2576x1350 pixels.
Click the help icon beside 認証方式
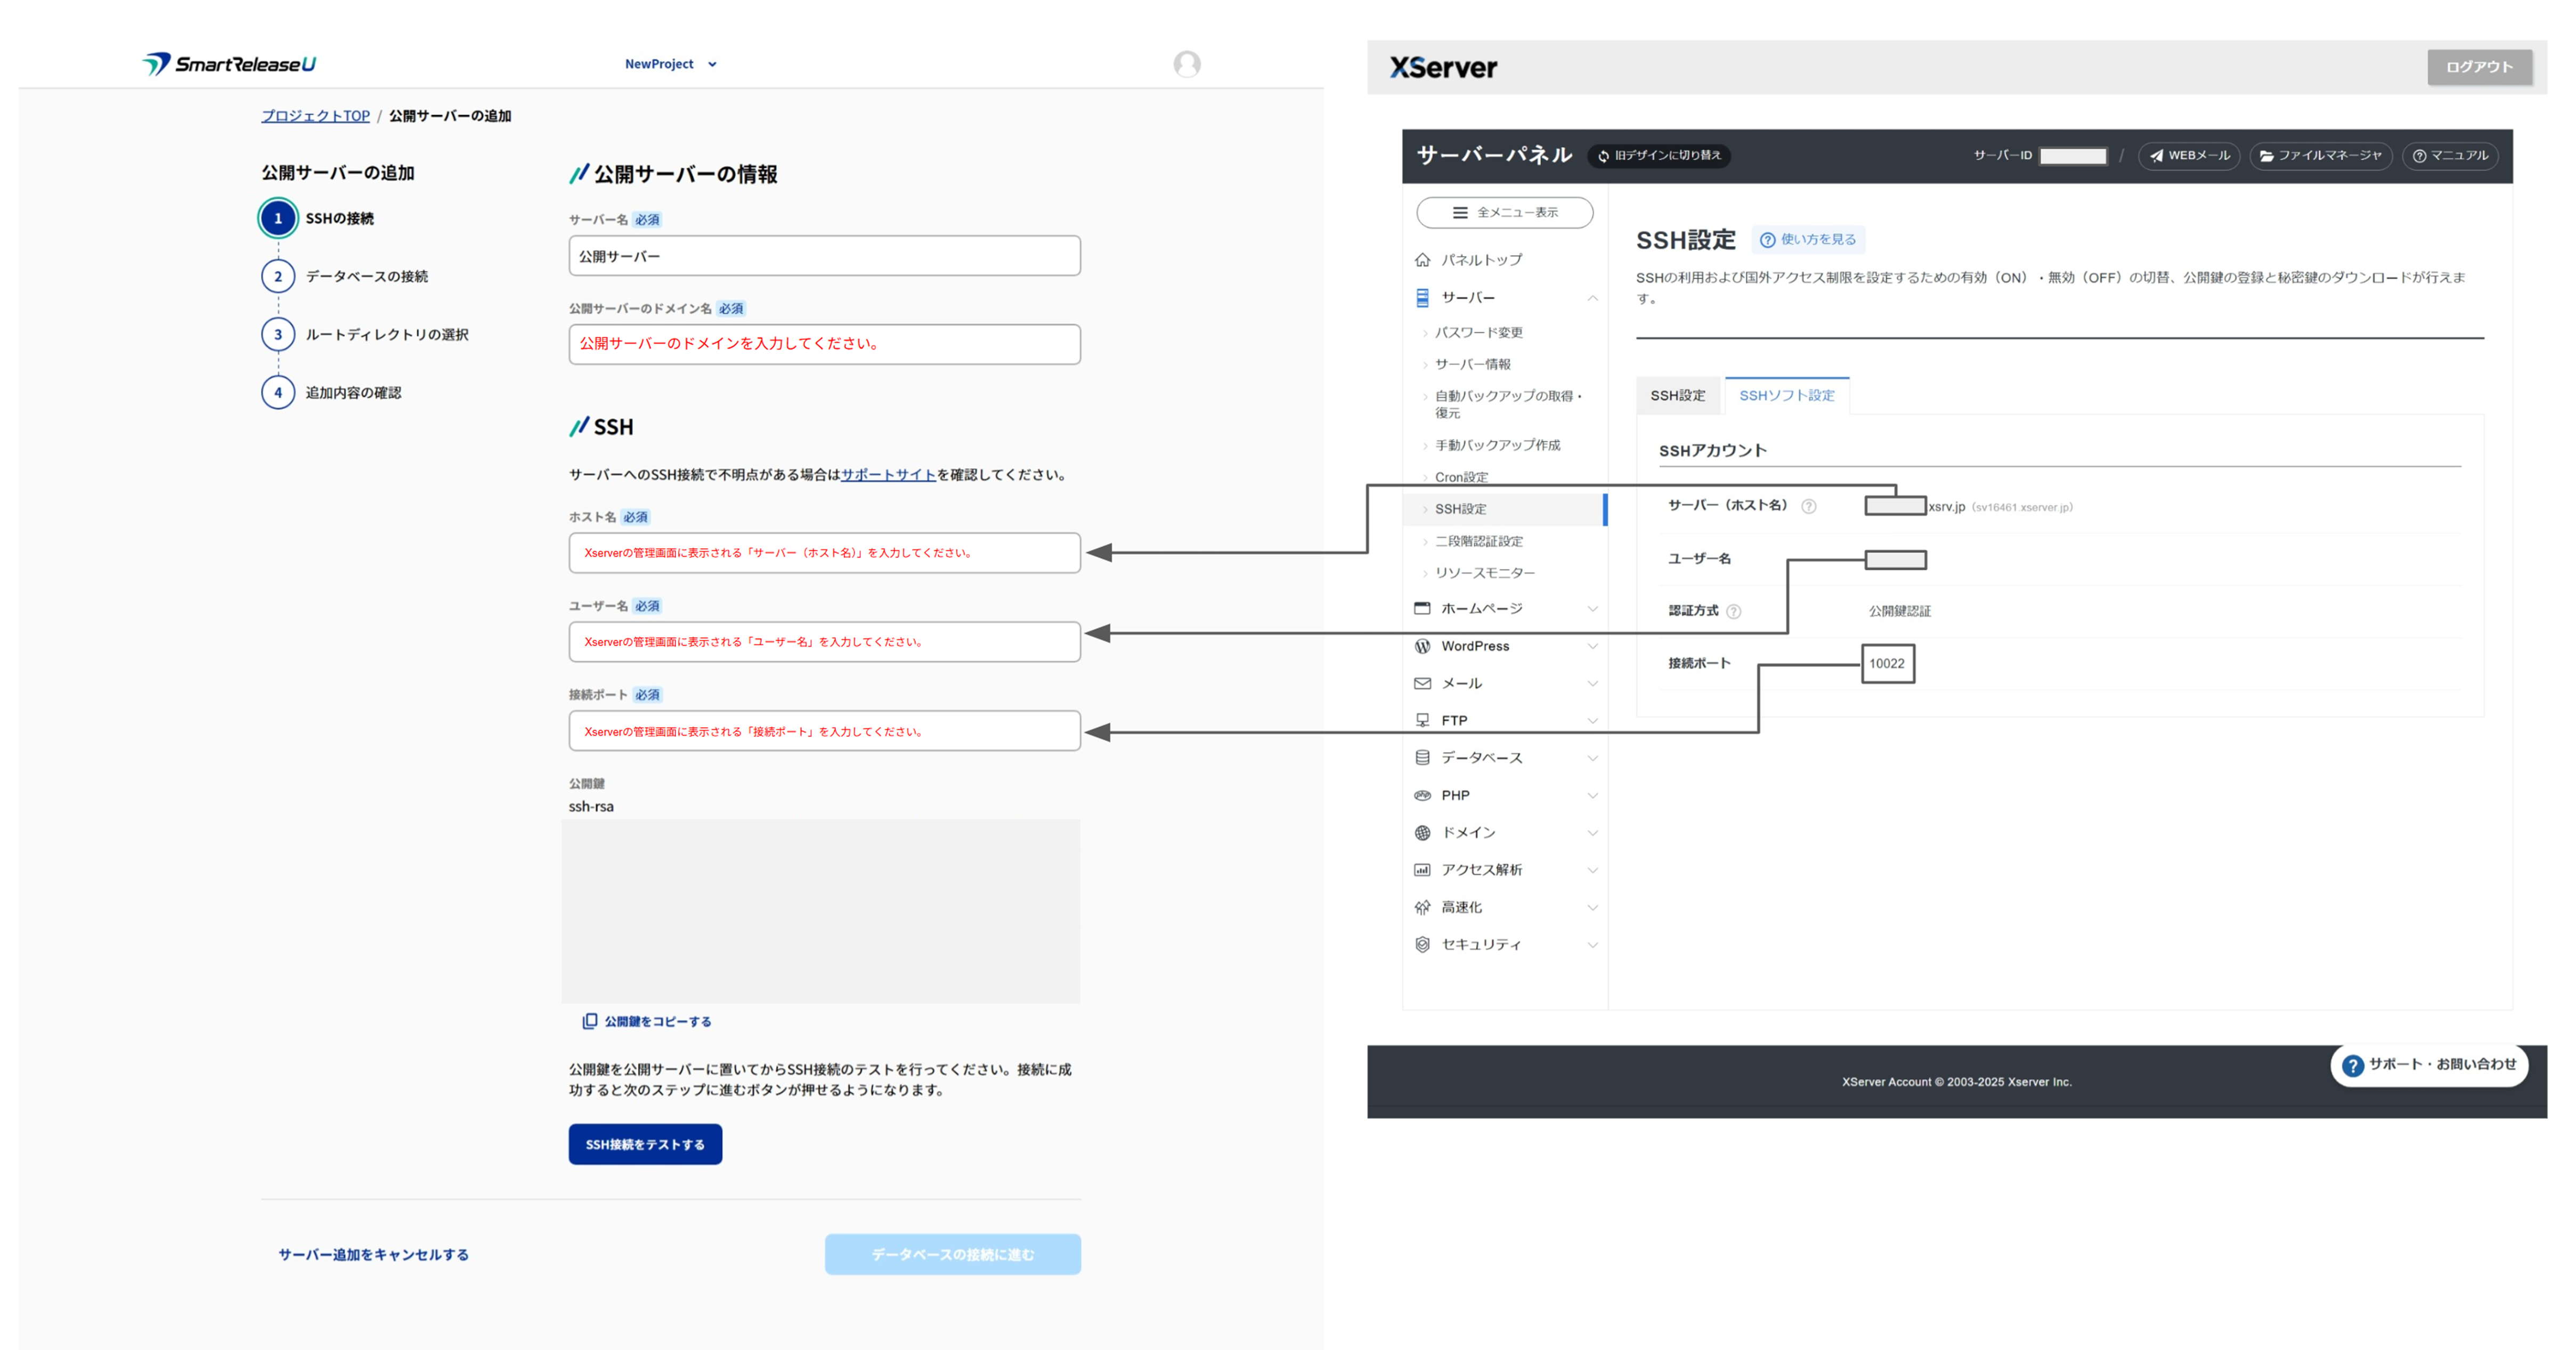point(1733,611)
